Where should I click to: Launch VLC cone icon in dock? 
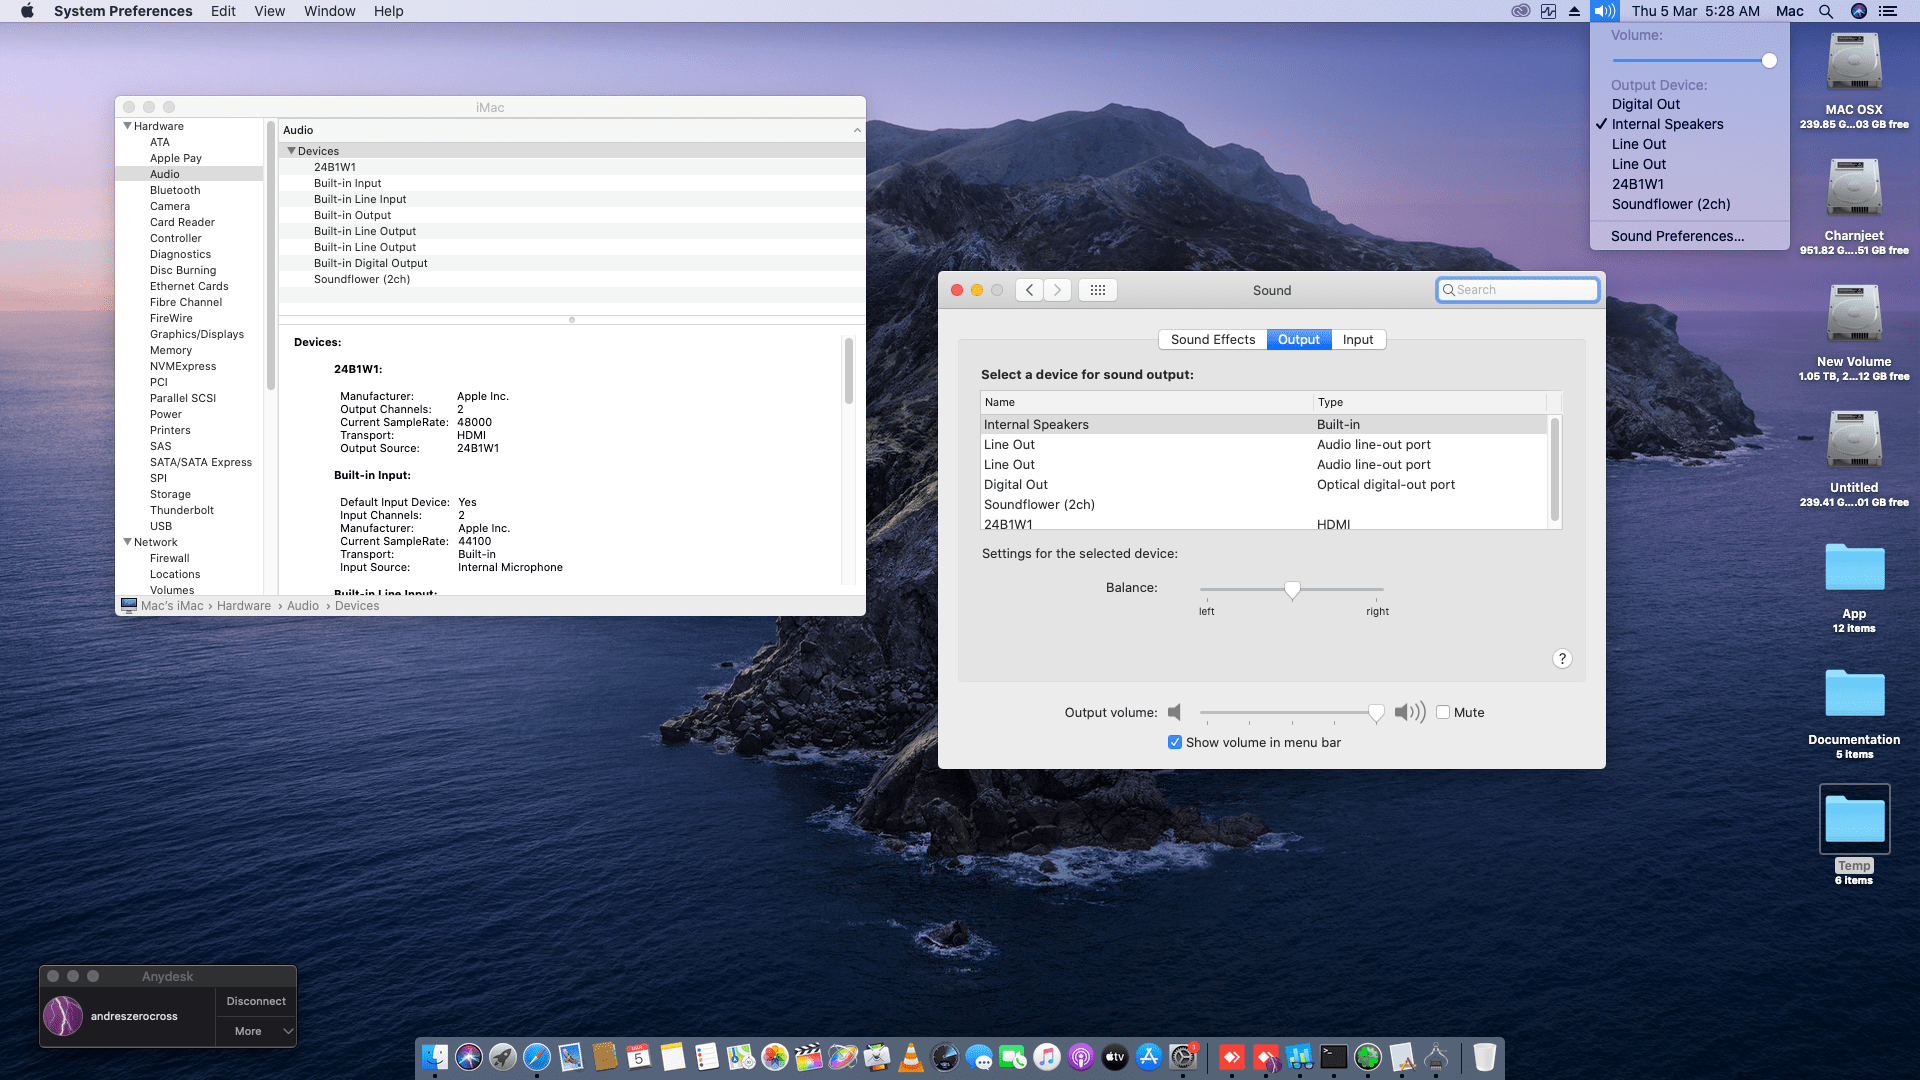911,1057
